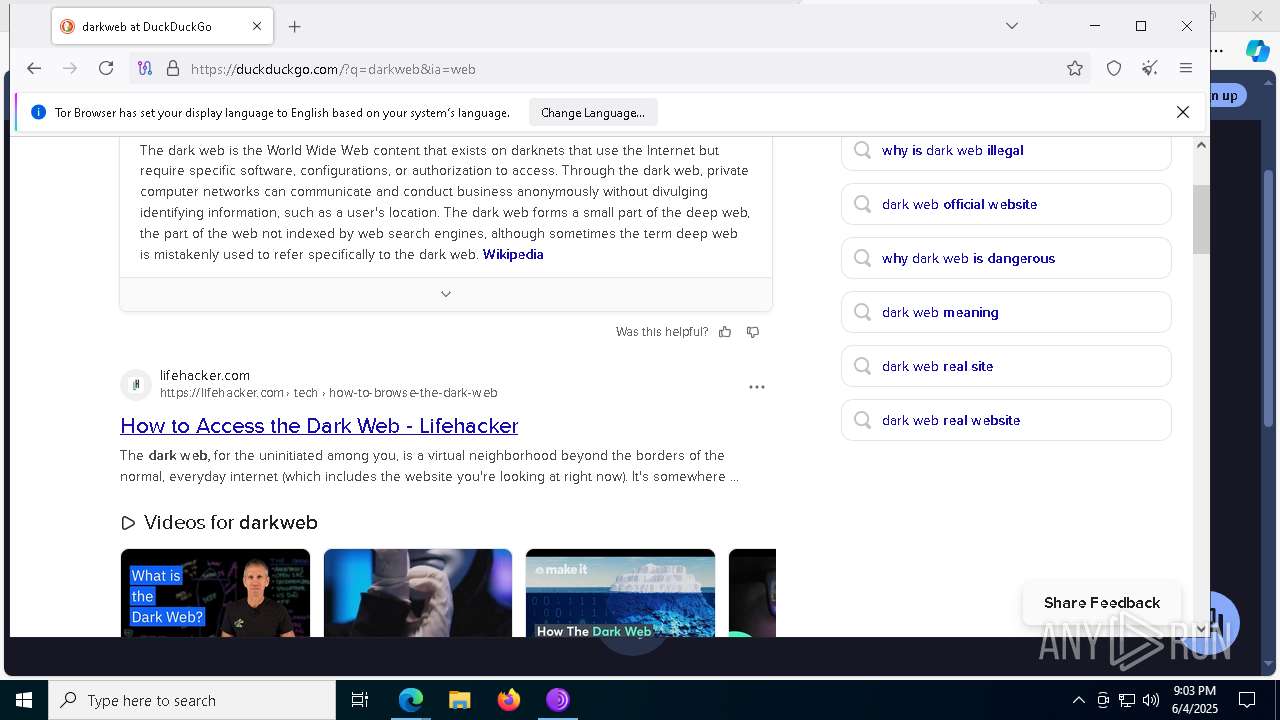Open Tor circuit display icon

pyautogui.click(x=145, y=68)
